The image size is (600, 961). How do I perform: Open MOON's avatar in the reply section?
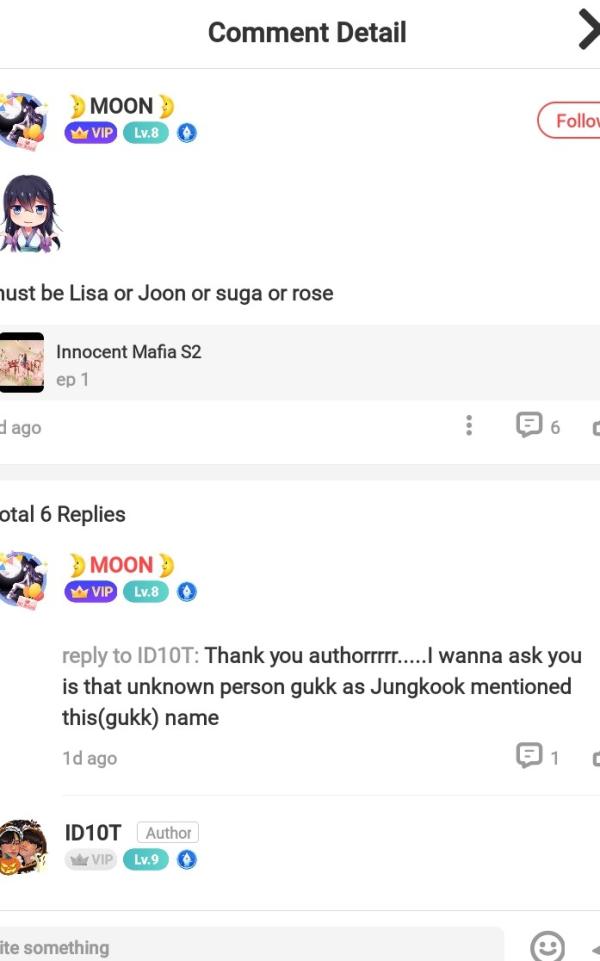point(22,579)
